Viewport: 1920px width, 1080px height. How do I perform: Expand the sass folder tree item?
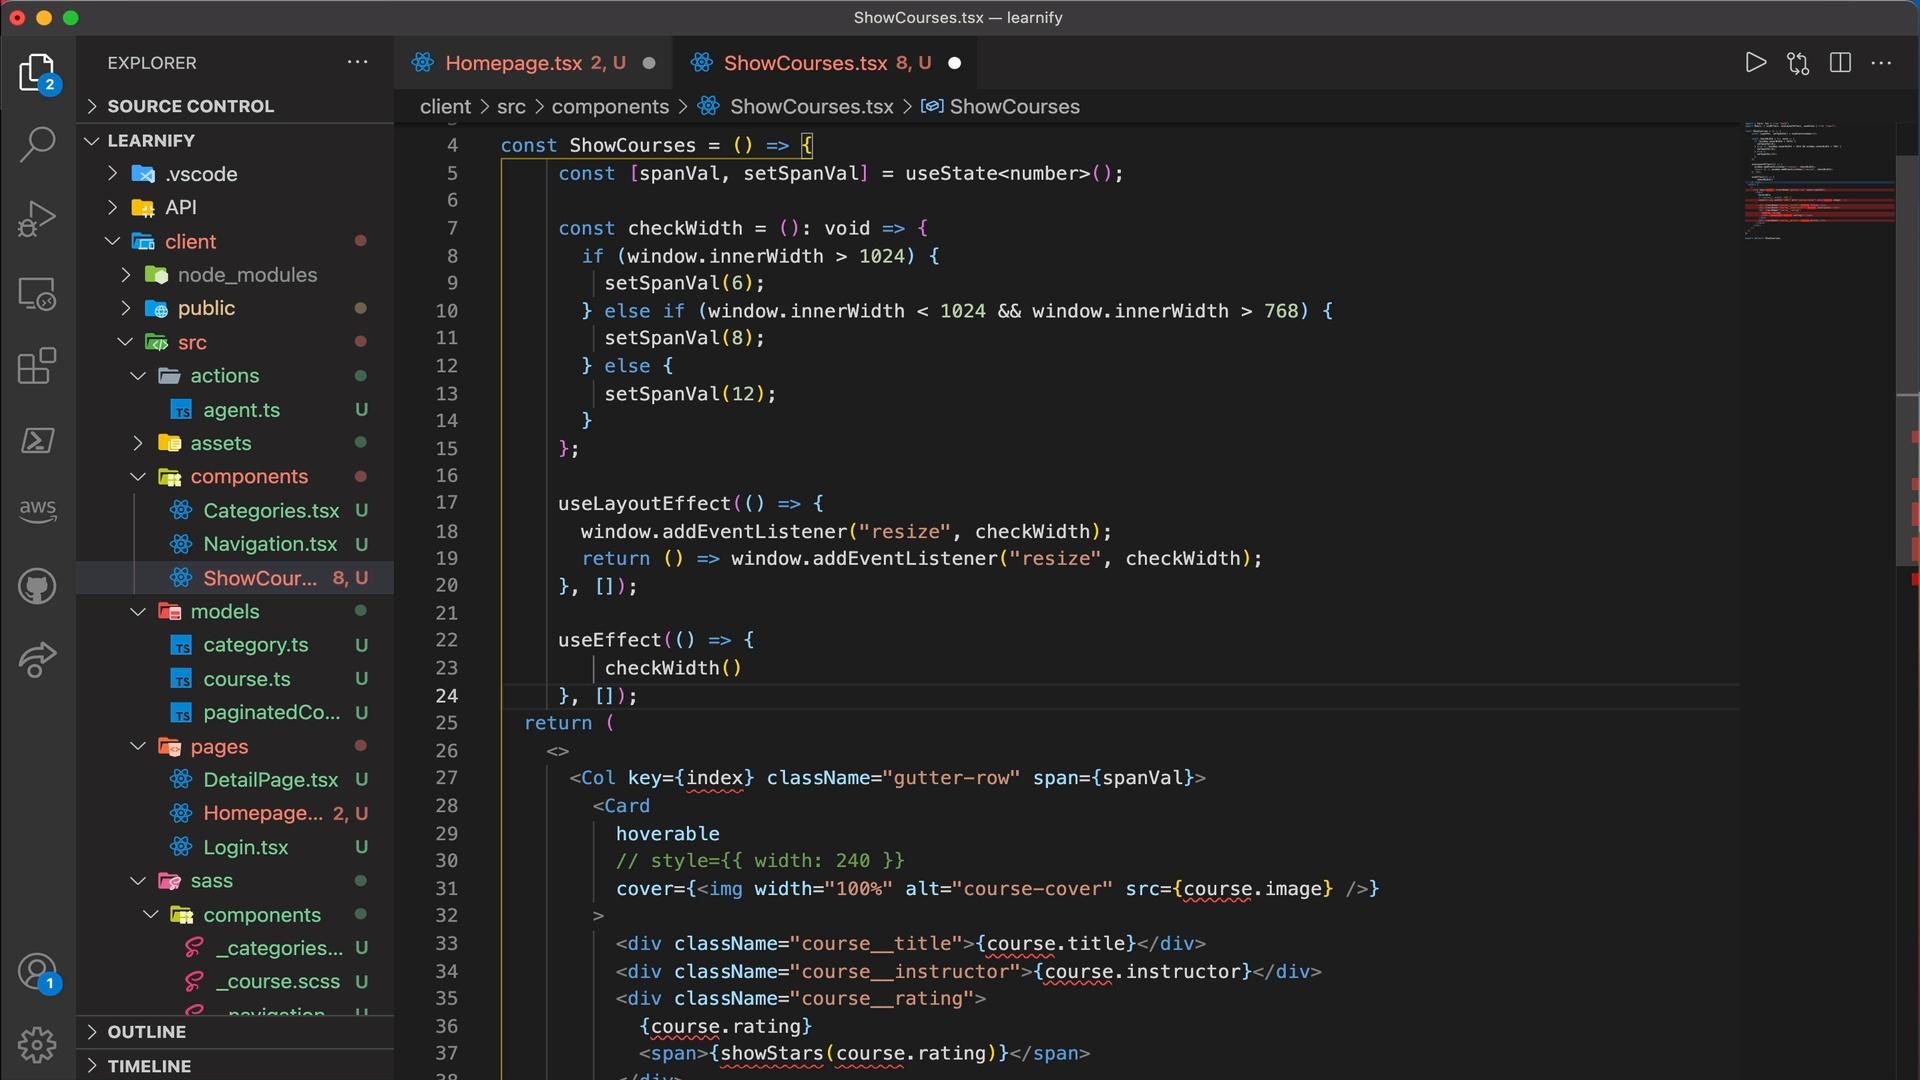pos(211,880)
